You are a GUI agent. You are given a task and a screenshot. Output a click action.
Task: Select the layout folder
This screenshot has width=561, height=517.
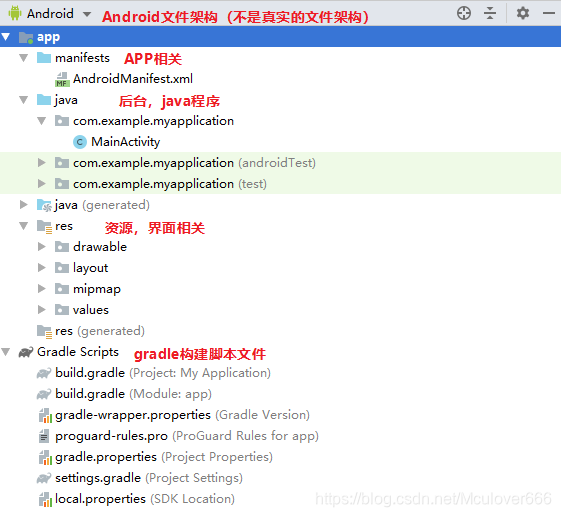[91, 268]
